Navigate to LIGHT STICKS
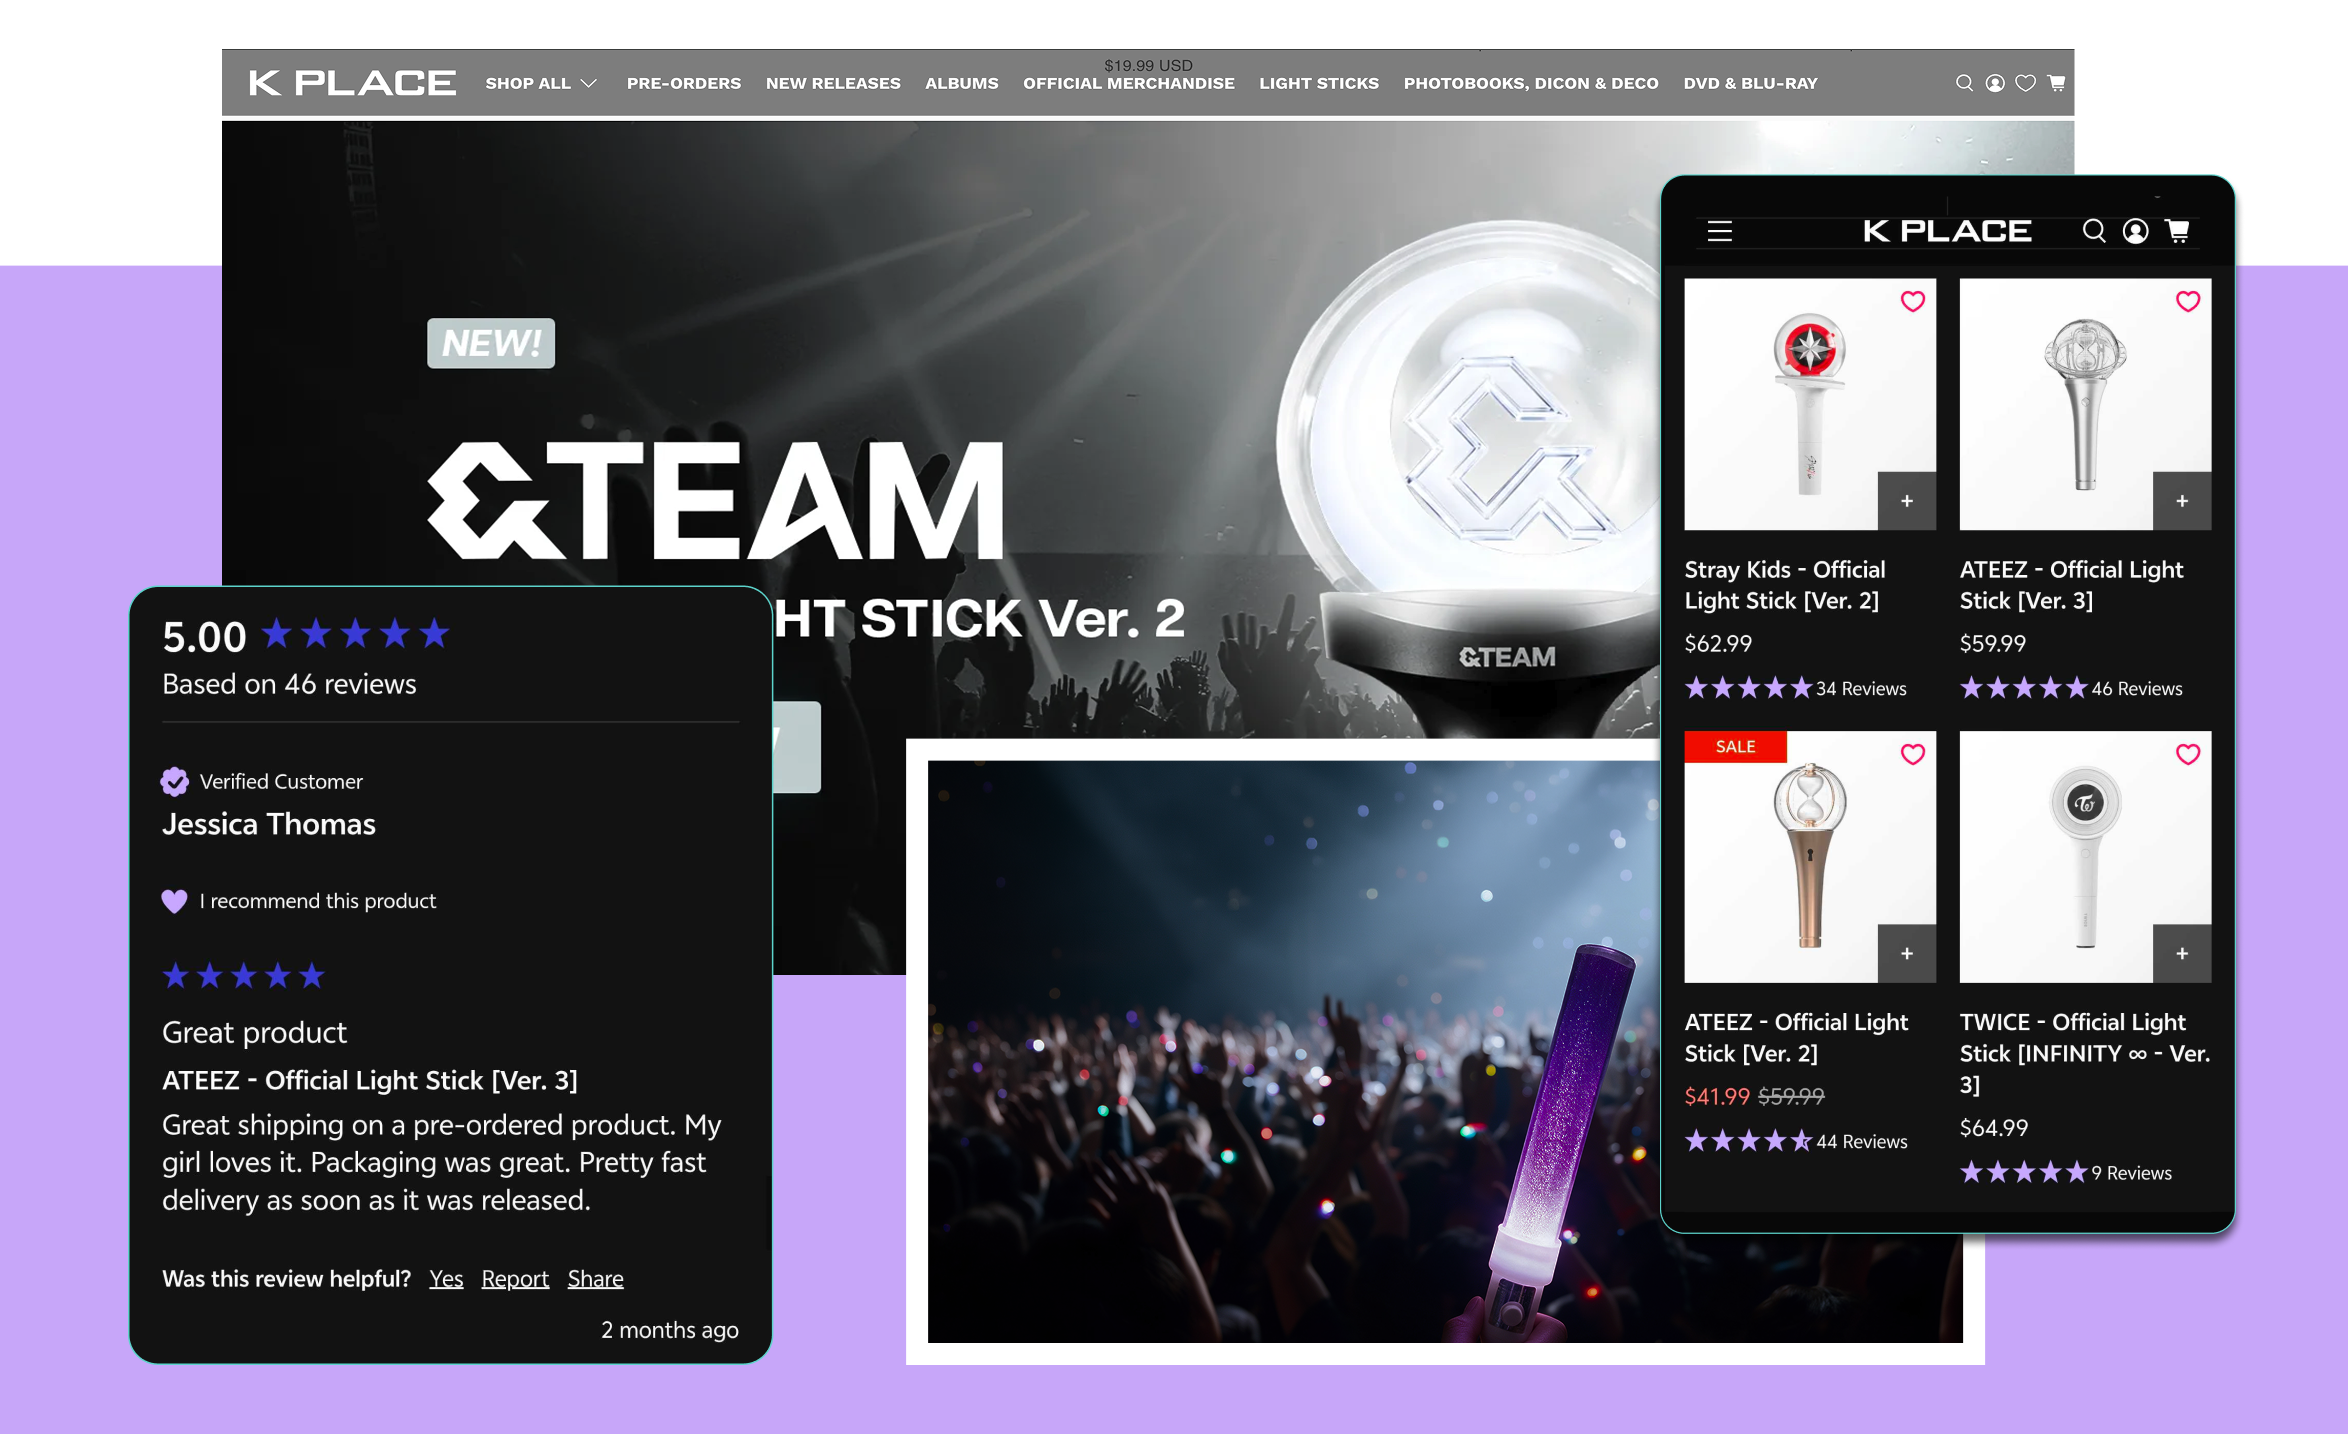Screen dimensions: 2348x1434 click(x=1319, y=84)
